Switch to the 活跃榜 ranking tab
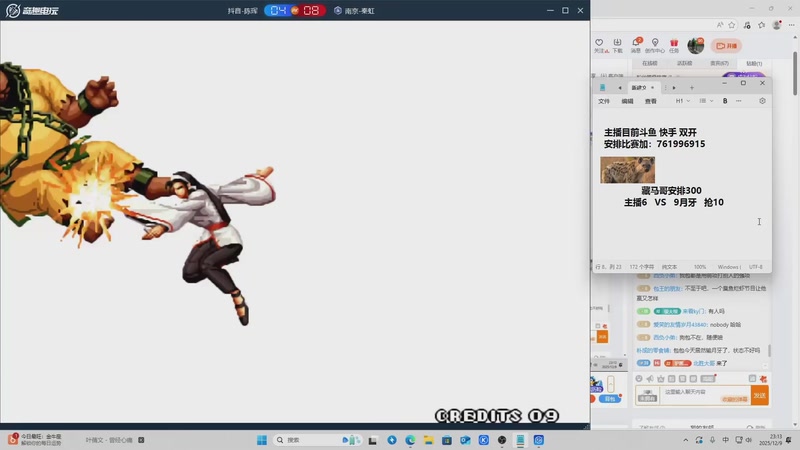Screen dimensions: 800x450 point(684,63)
